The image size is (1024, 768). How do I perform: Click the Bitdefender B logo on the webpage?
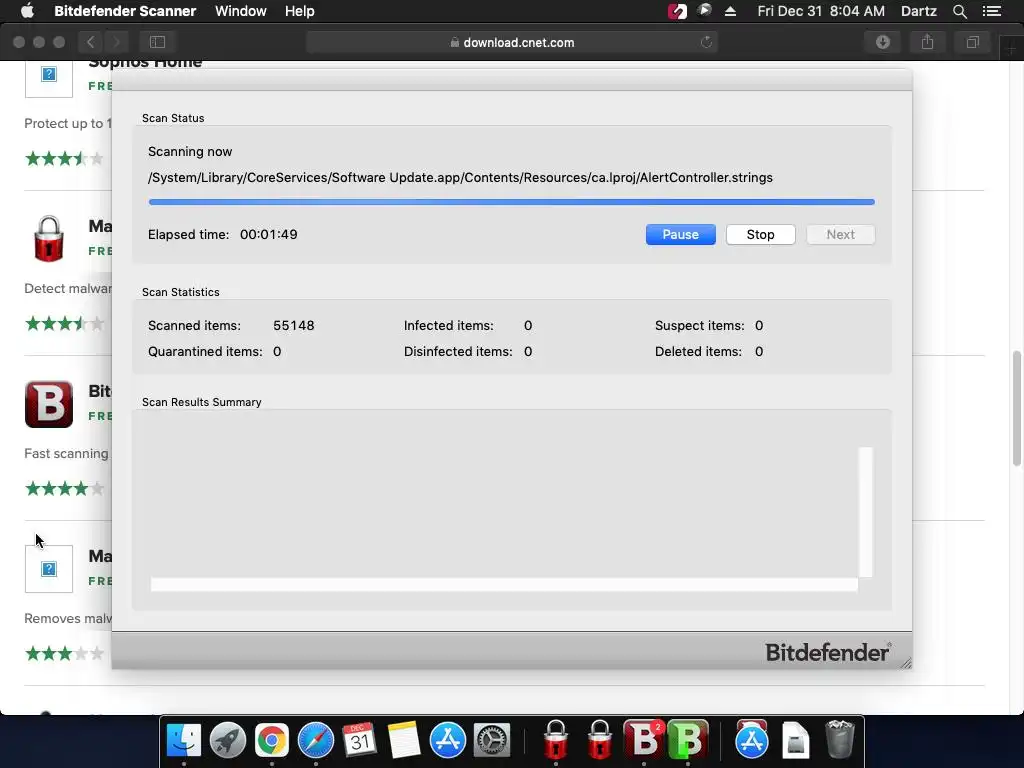(49, 404)
